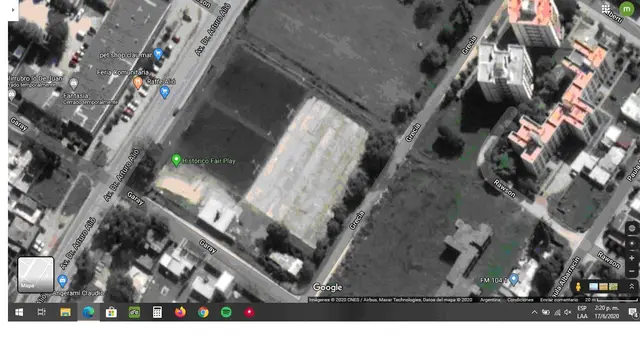Zoom out with the minus button
The height and width of the screenshot is (360, 640).
point(632,271)
